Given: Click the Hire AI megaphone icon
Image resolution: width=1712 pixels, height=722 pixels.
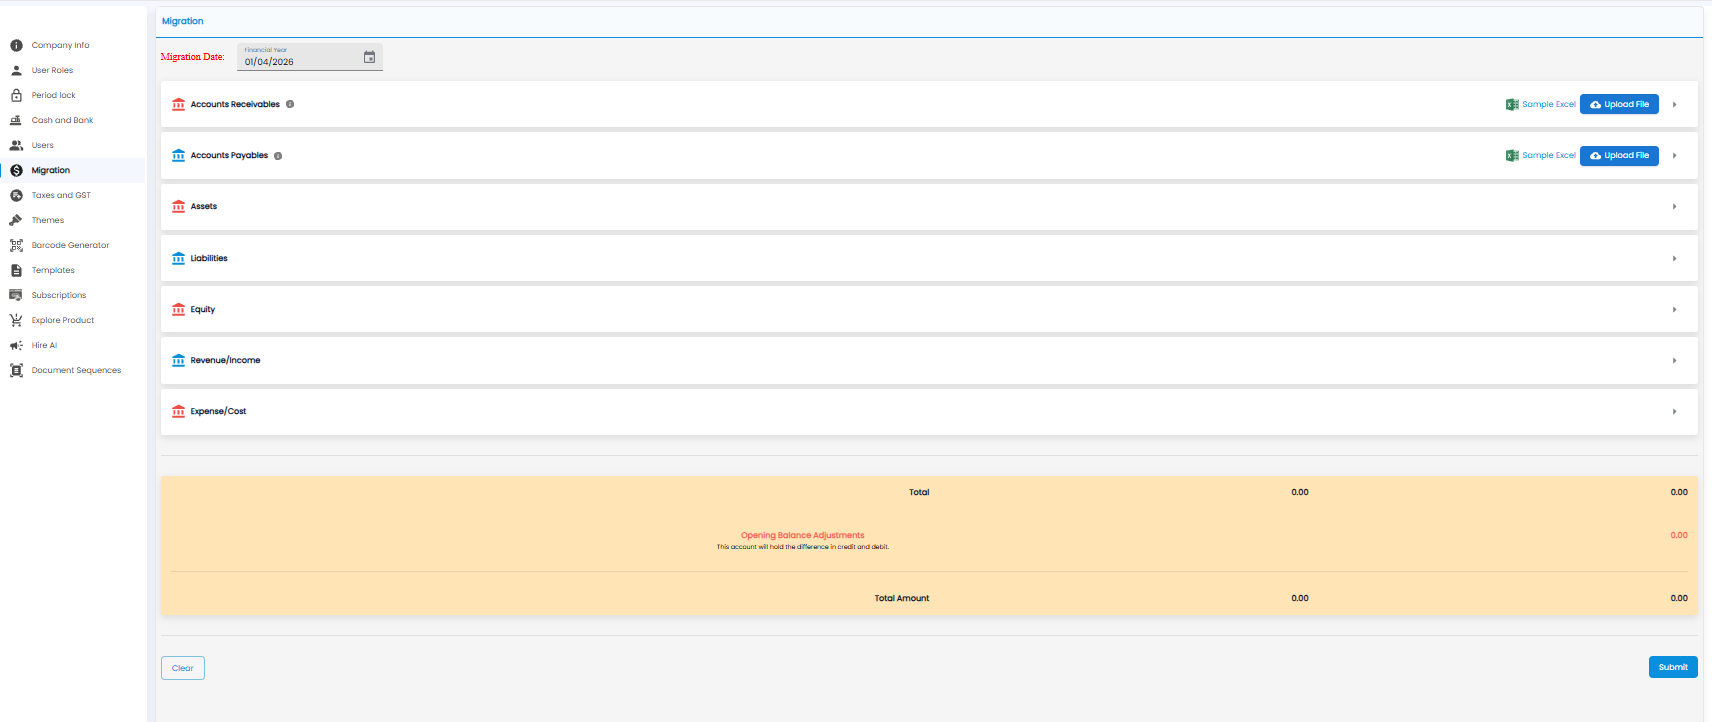Looking at the screenshot, I should point(16,345).
